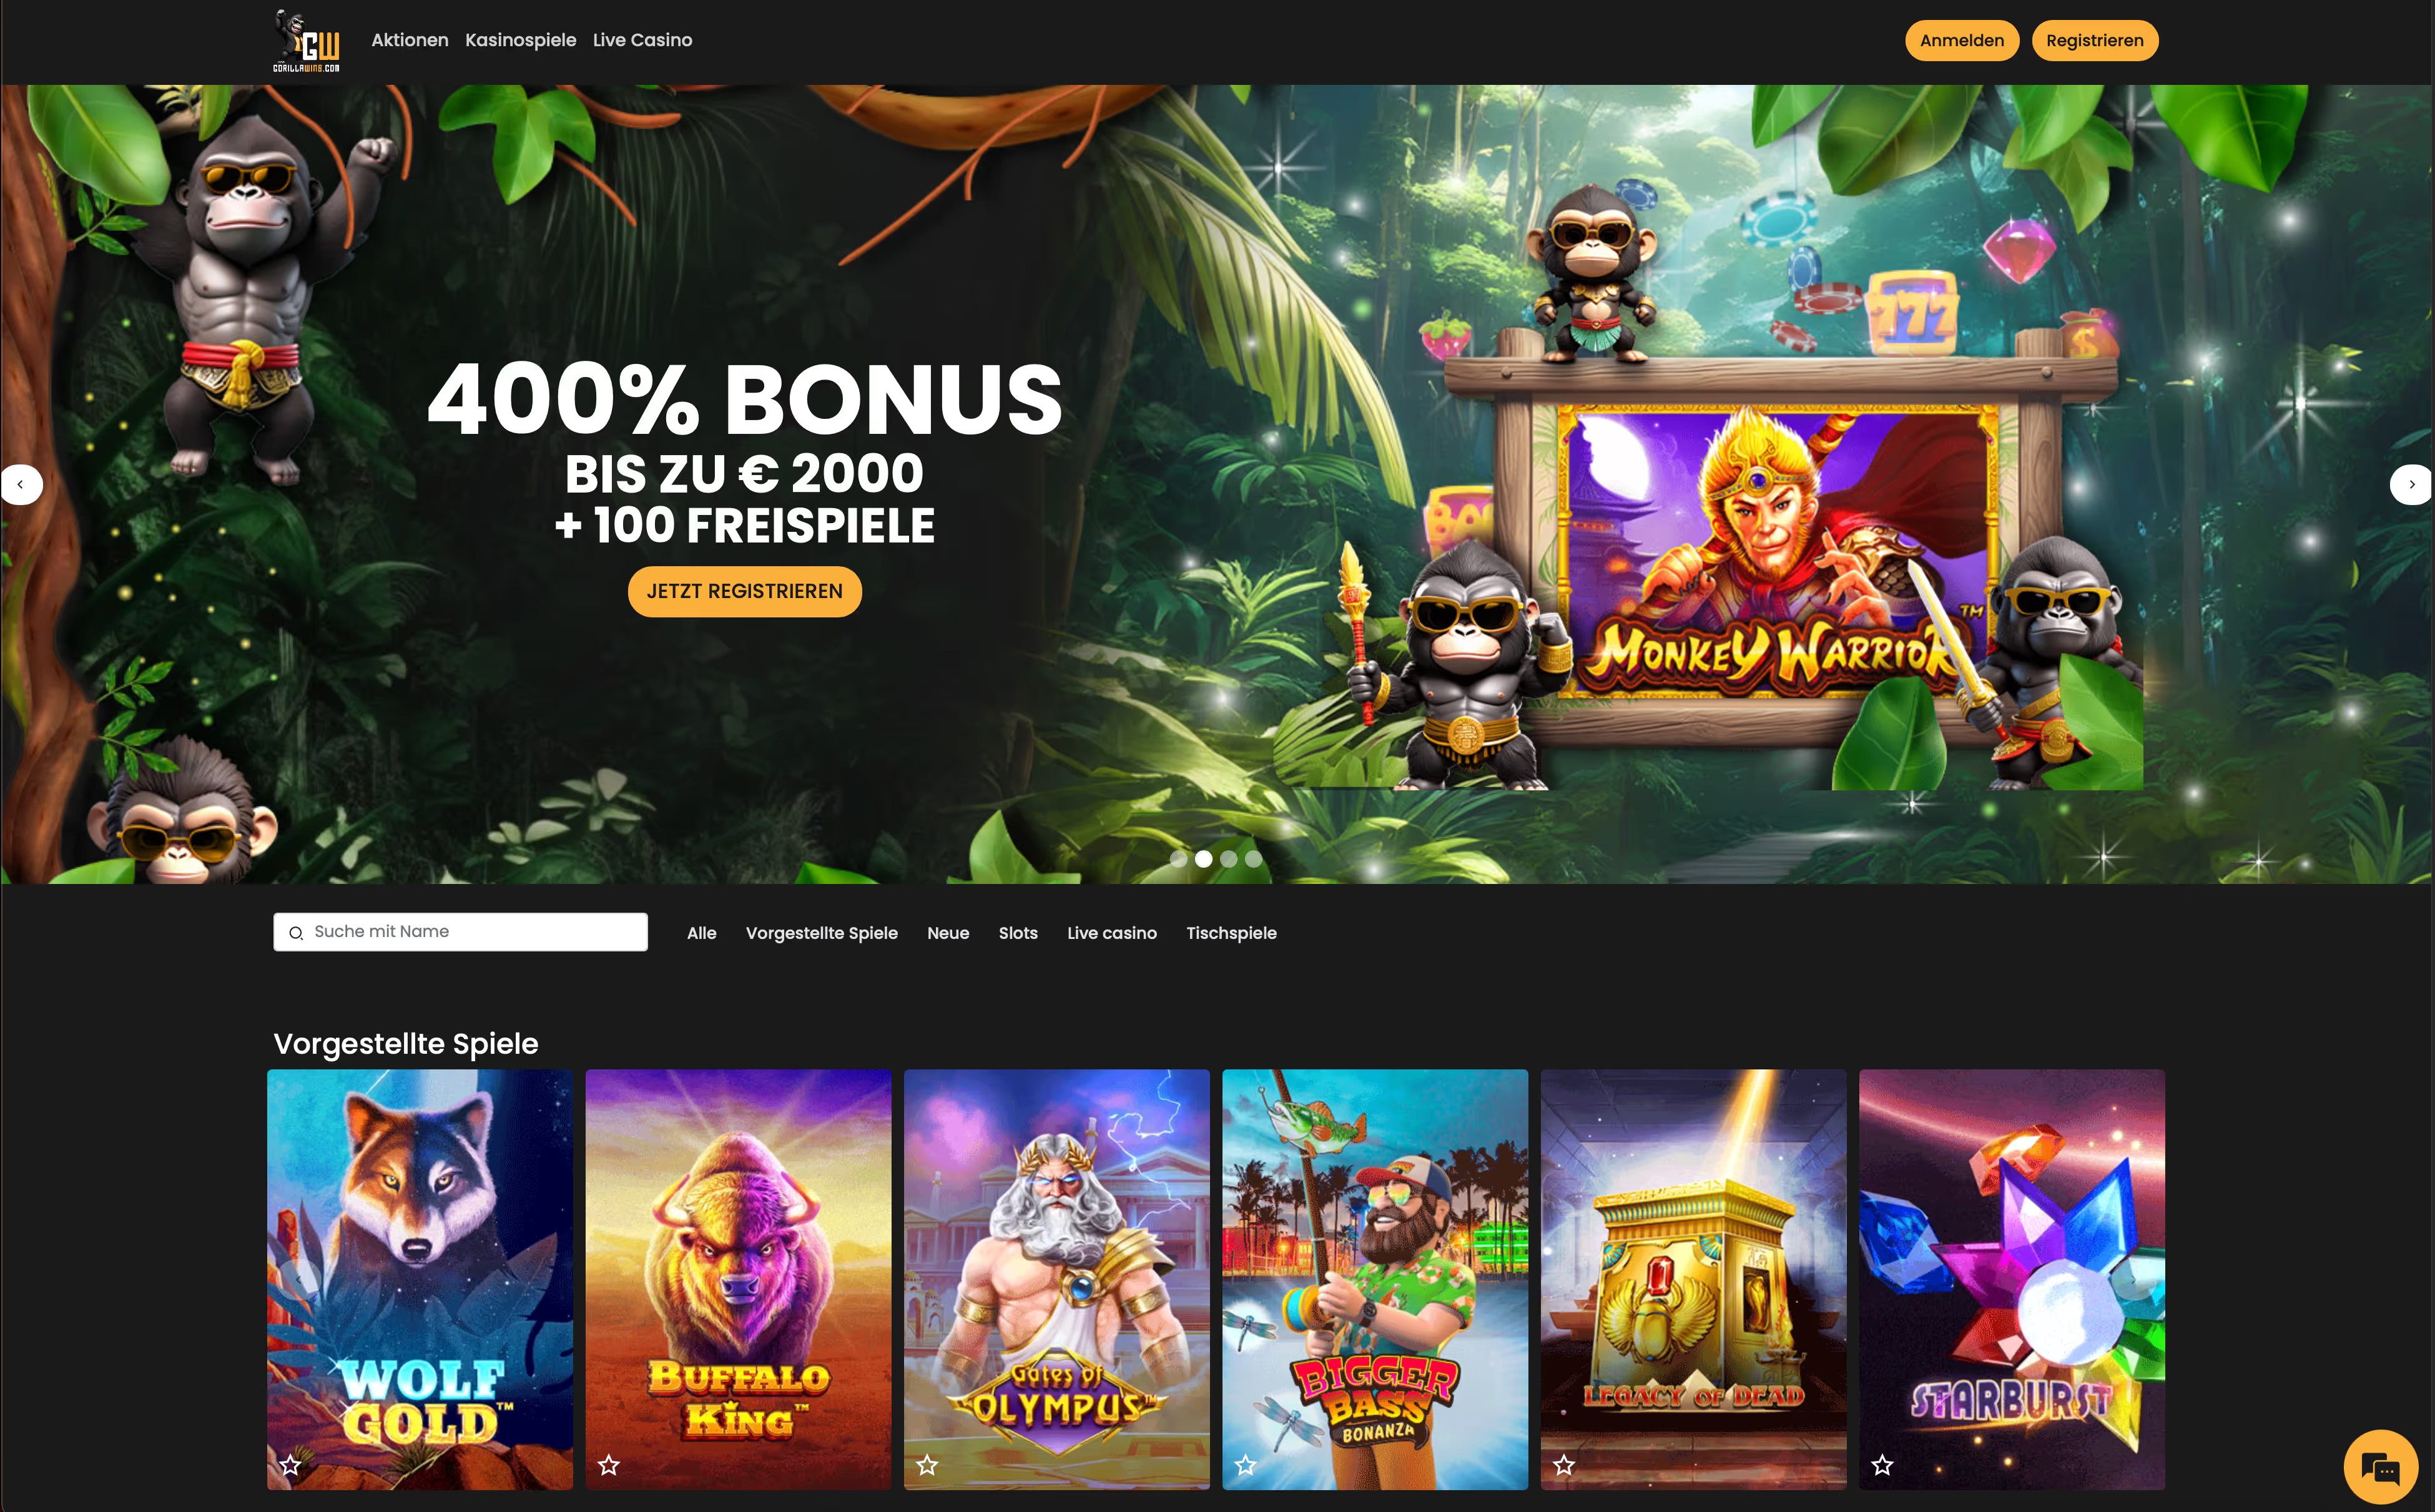
Task: Click Jetzt Registrieren on the banner
Action: coord(744,591)
